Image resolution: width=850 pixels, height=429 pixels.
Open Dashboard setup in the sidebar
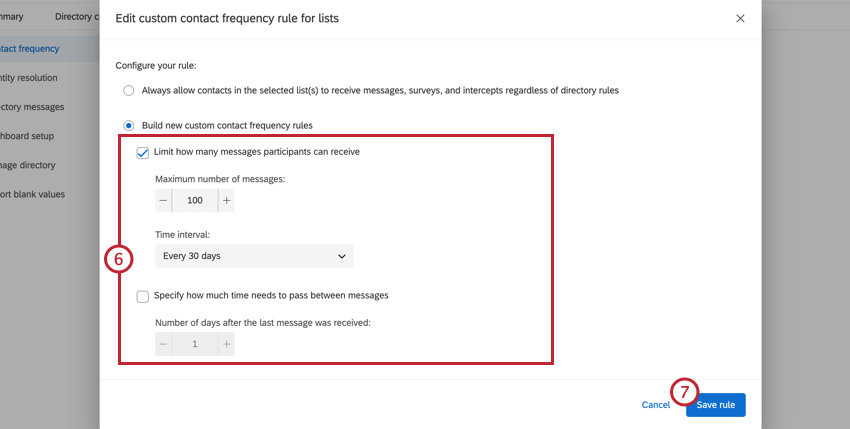tap(27, 136)
